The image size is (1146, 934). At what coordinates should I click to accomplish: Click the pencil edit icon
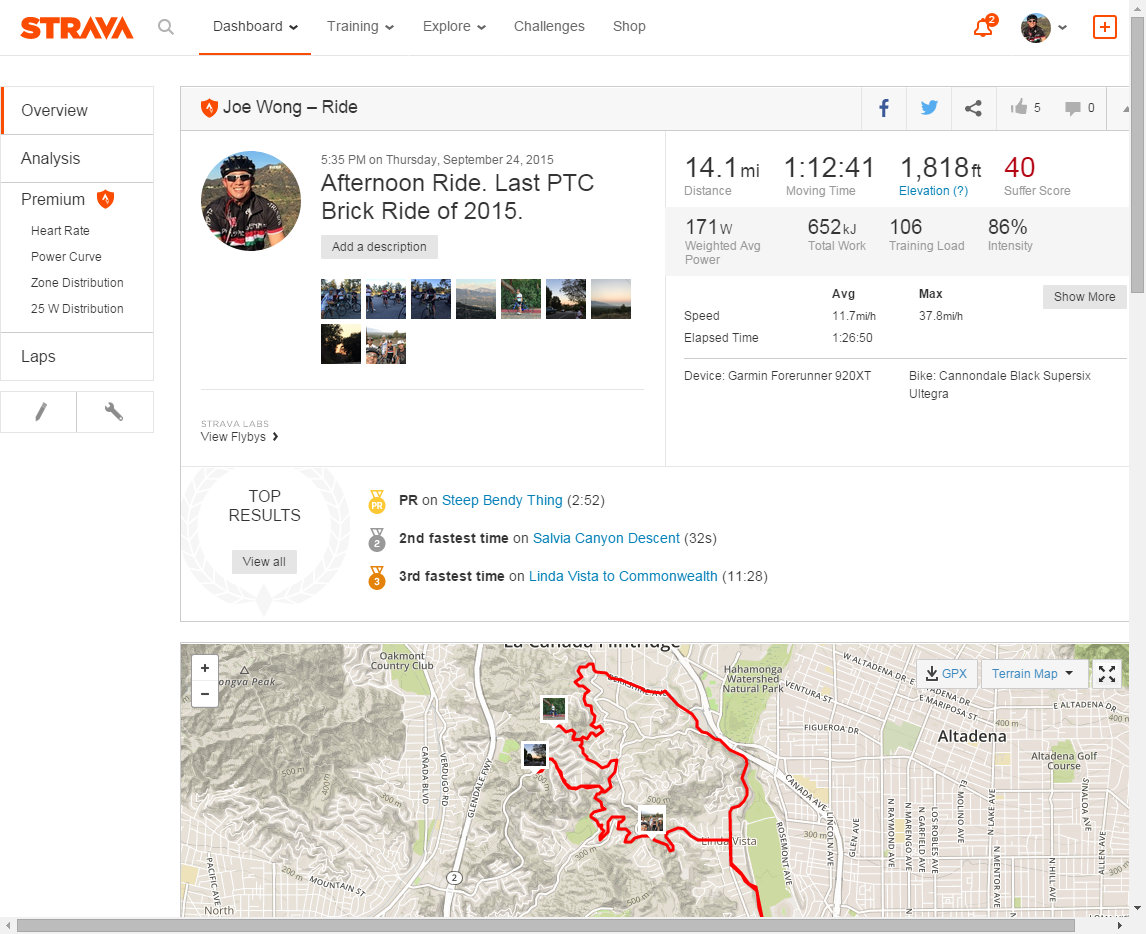click(x=40, y=412)
